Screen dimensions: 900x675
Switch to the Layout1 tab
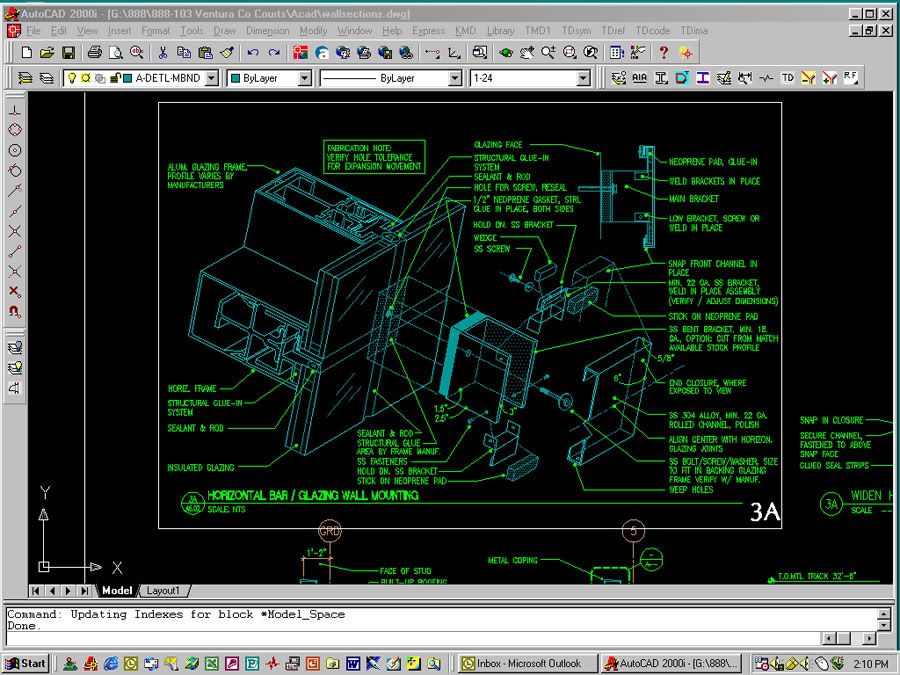point(163,591)
